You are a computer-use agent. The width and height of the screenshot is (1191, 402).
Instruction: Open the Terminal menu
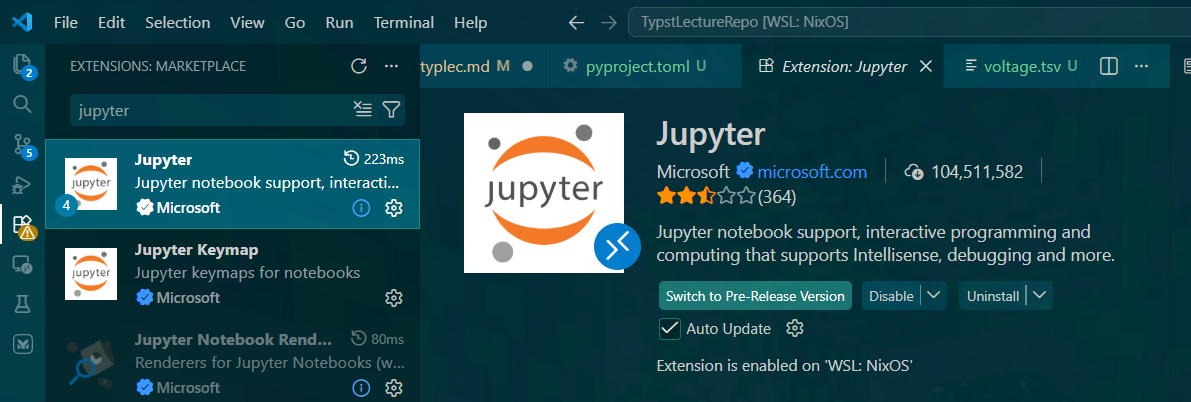coord(404,23)
